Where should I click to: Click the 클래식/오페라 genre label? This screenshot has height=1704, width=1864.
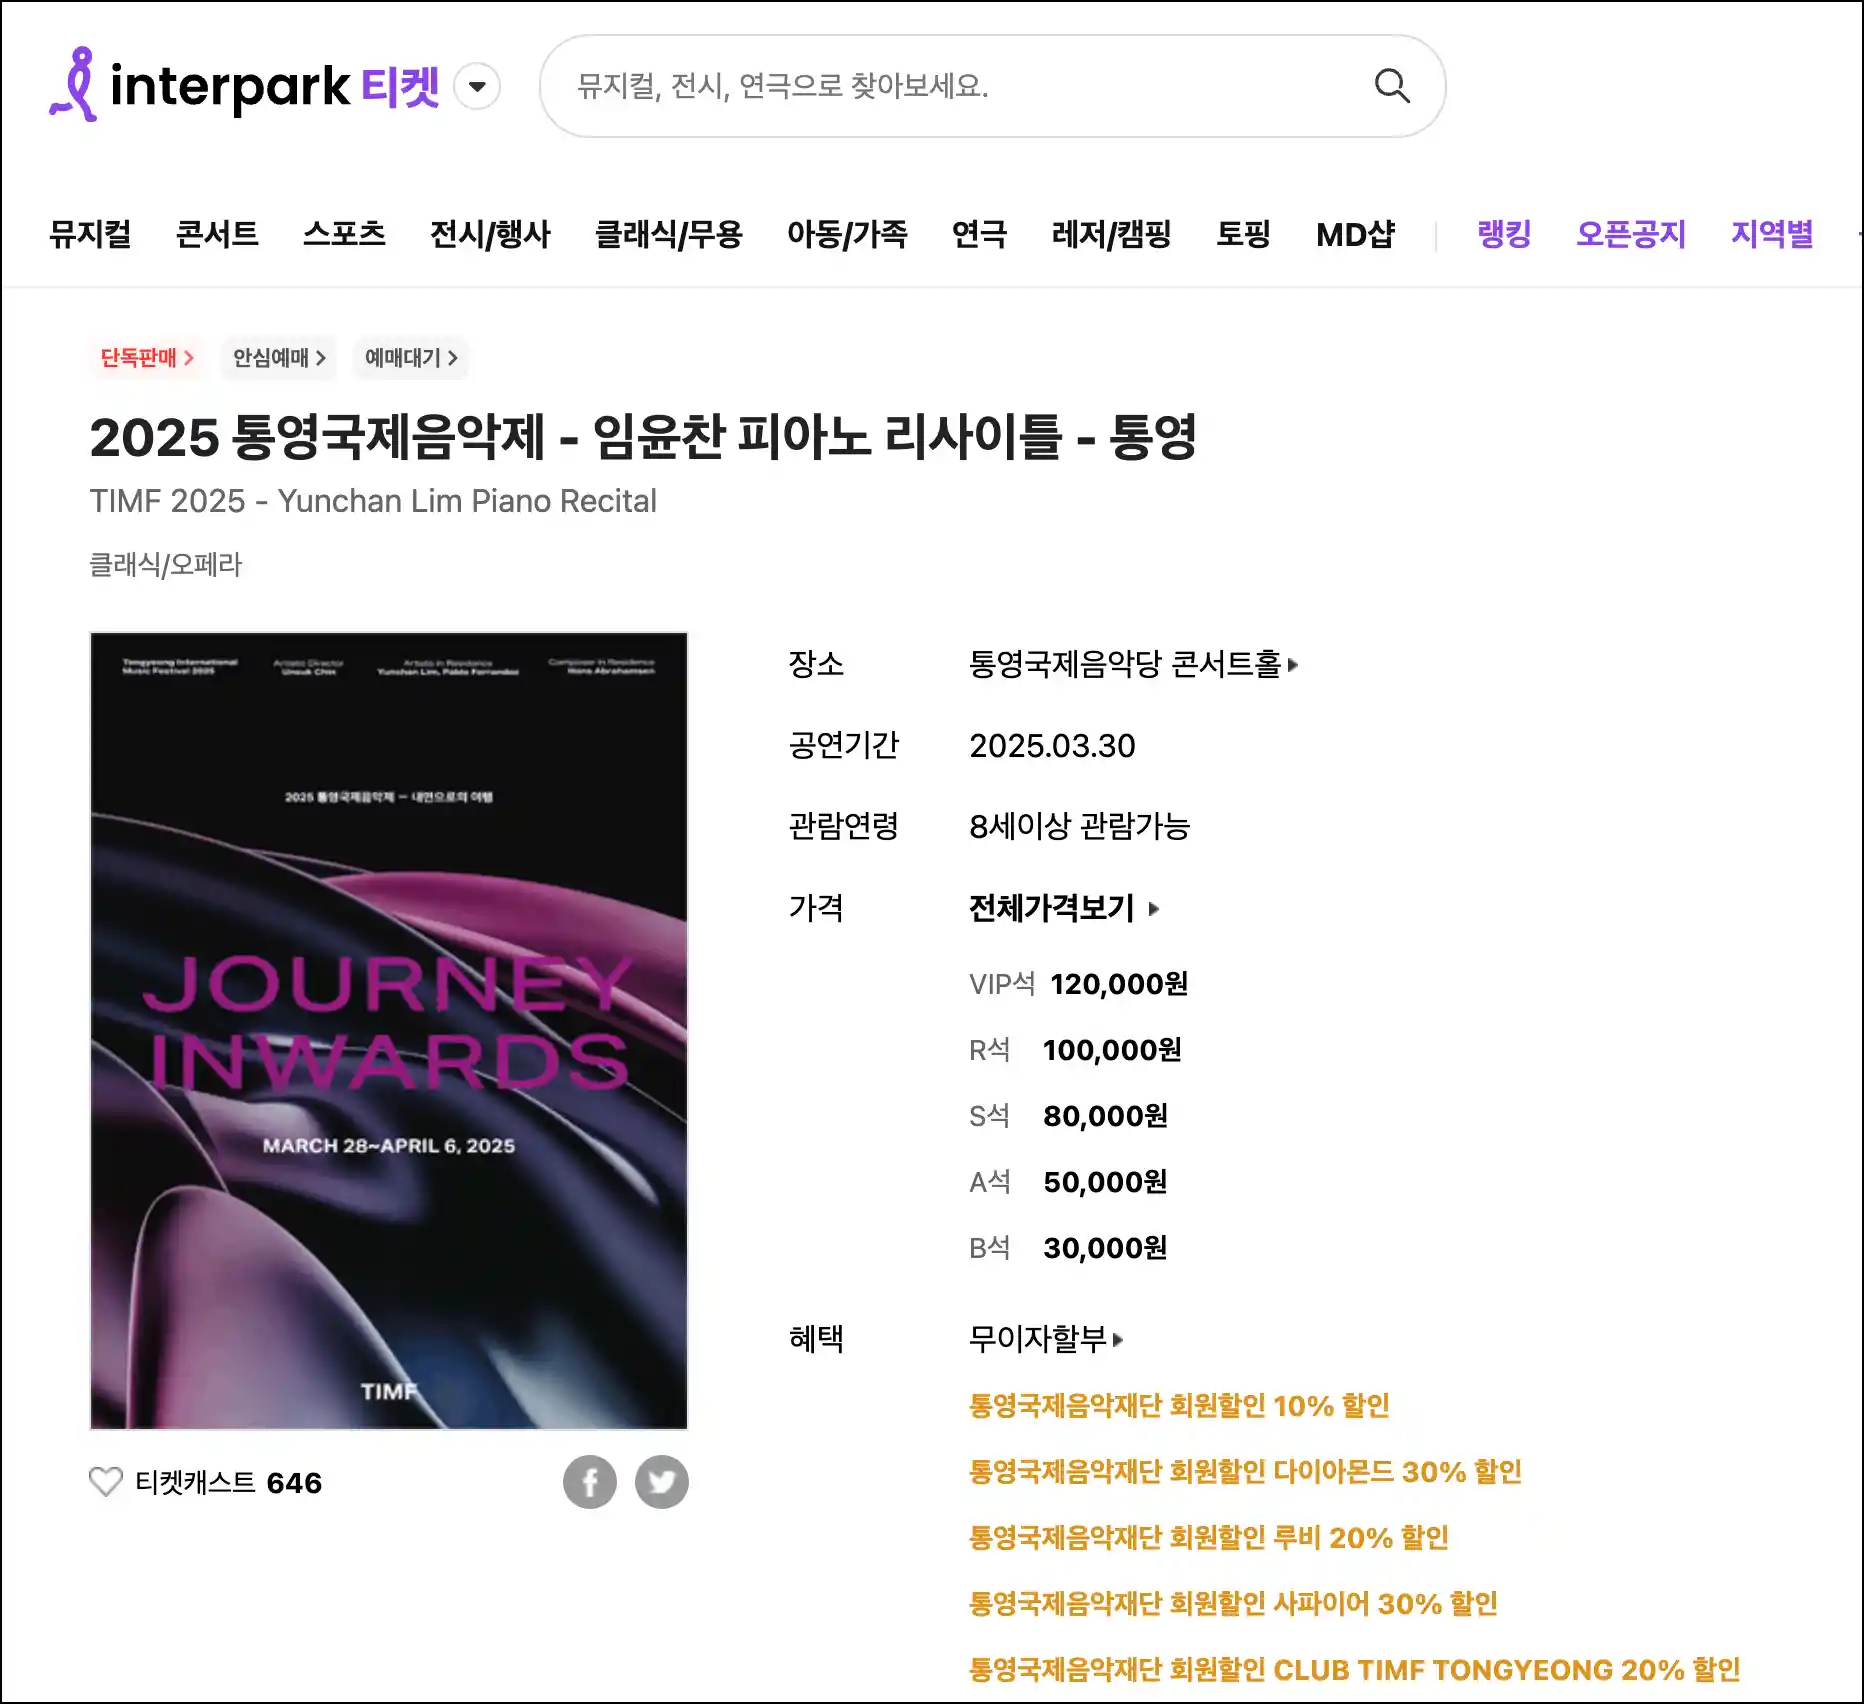click(x=166, y=565)
